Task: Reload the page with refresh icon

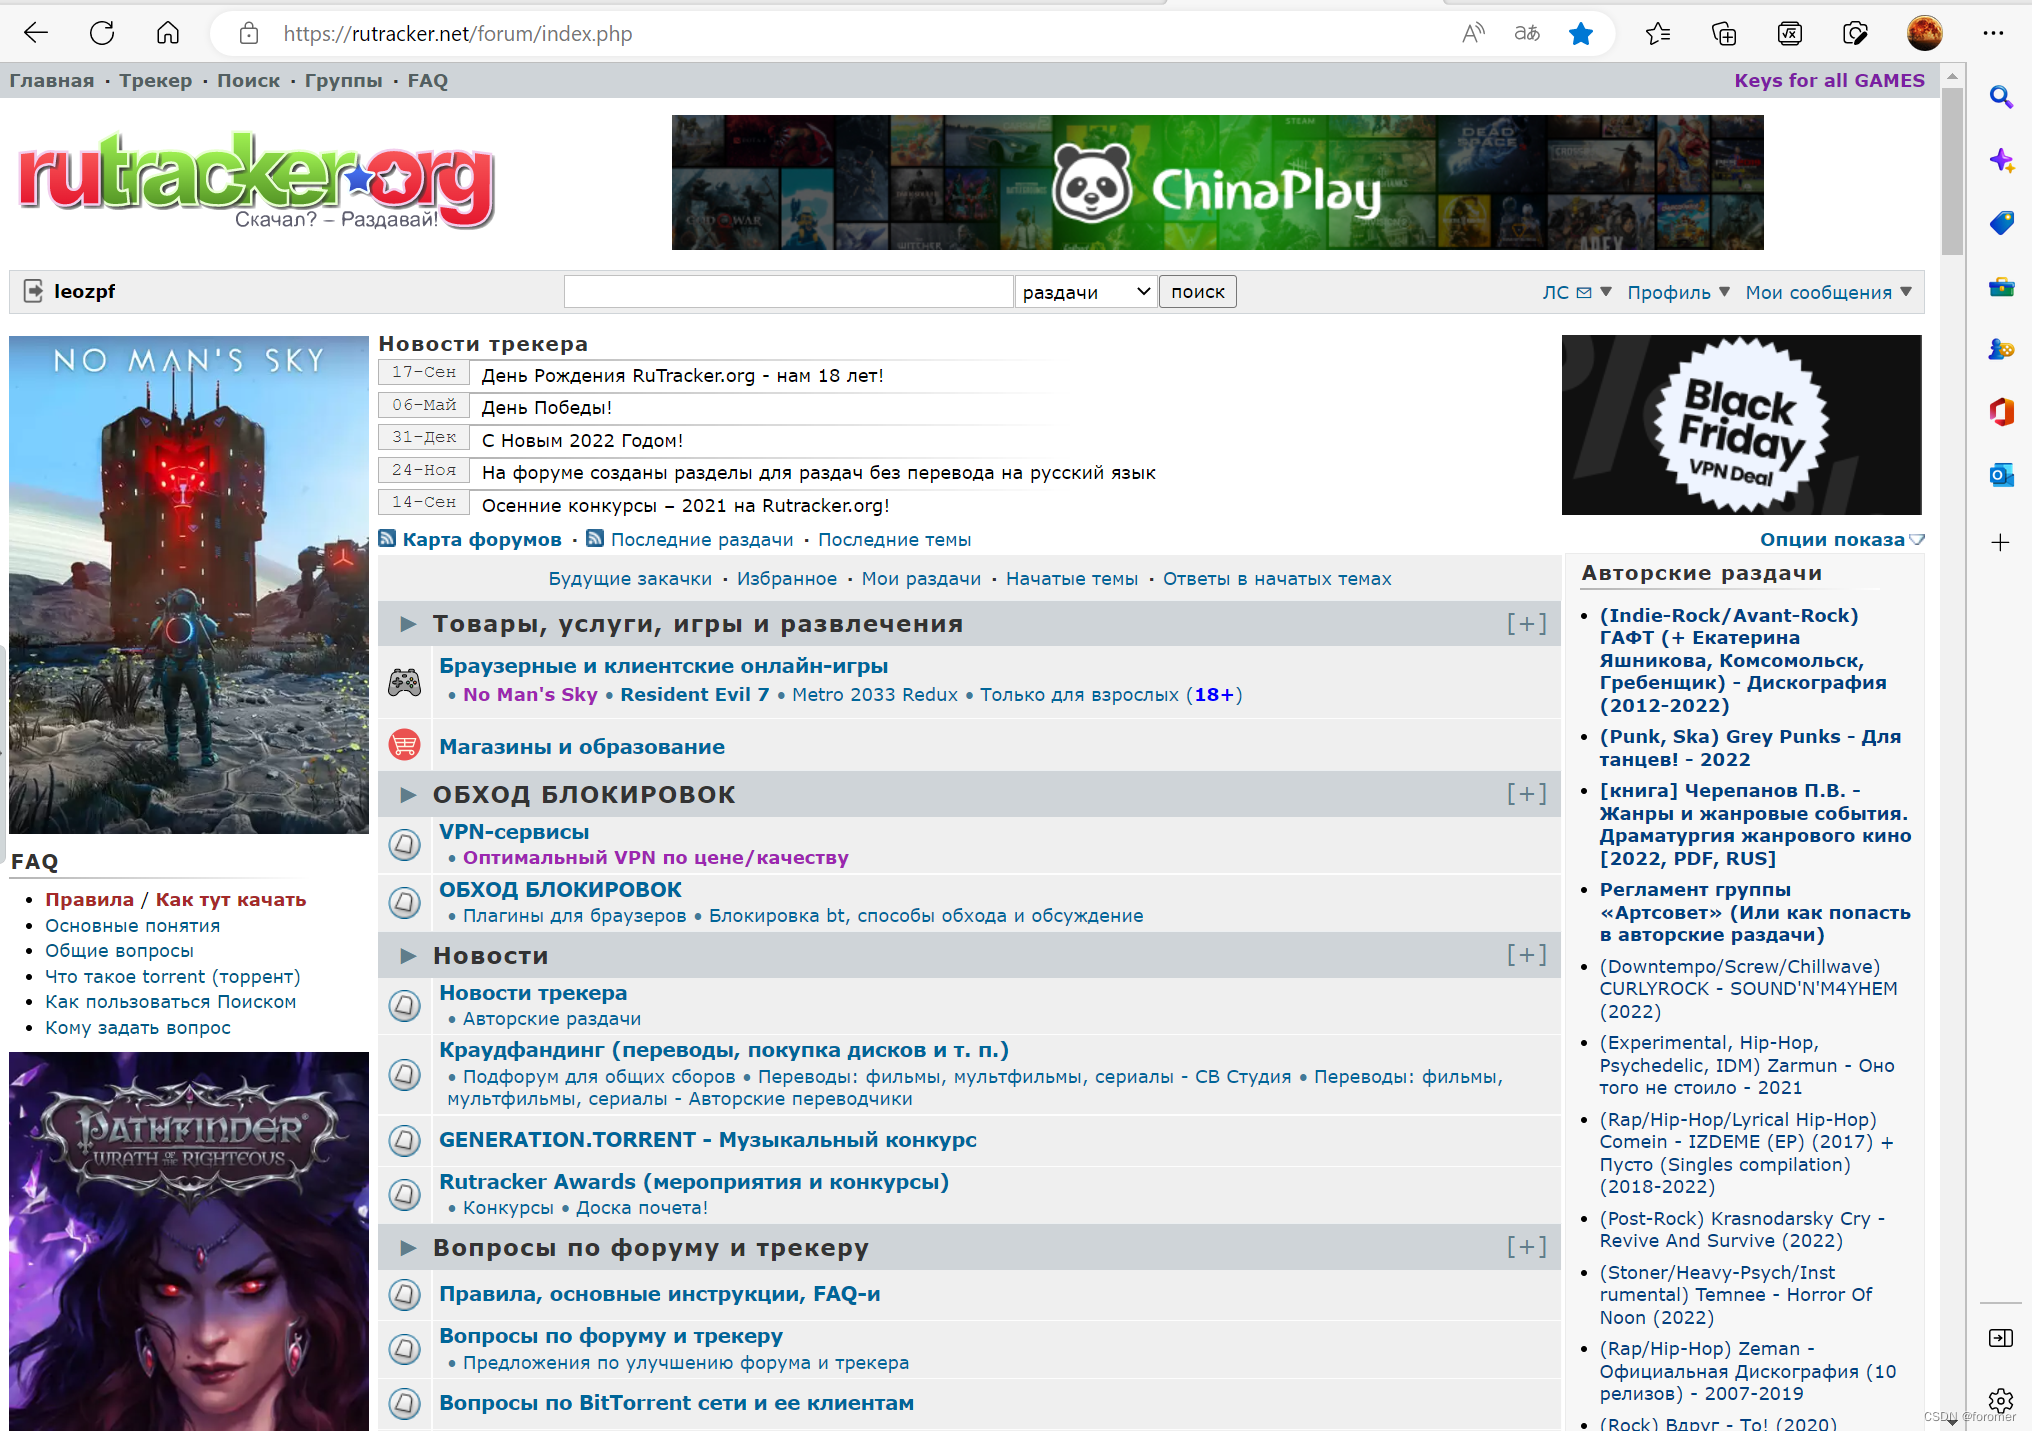Action: click(x=102, y=33)
